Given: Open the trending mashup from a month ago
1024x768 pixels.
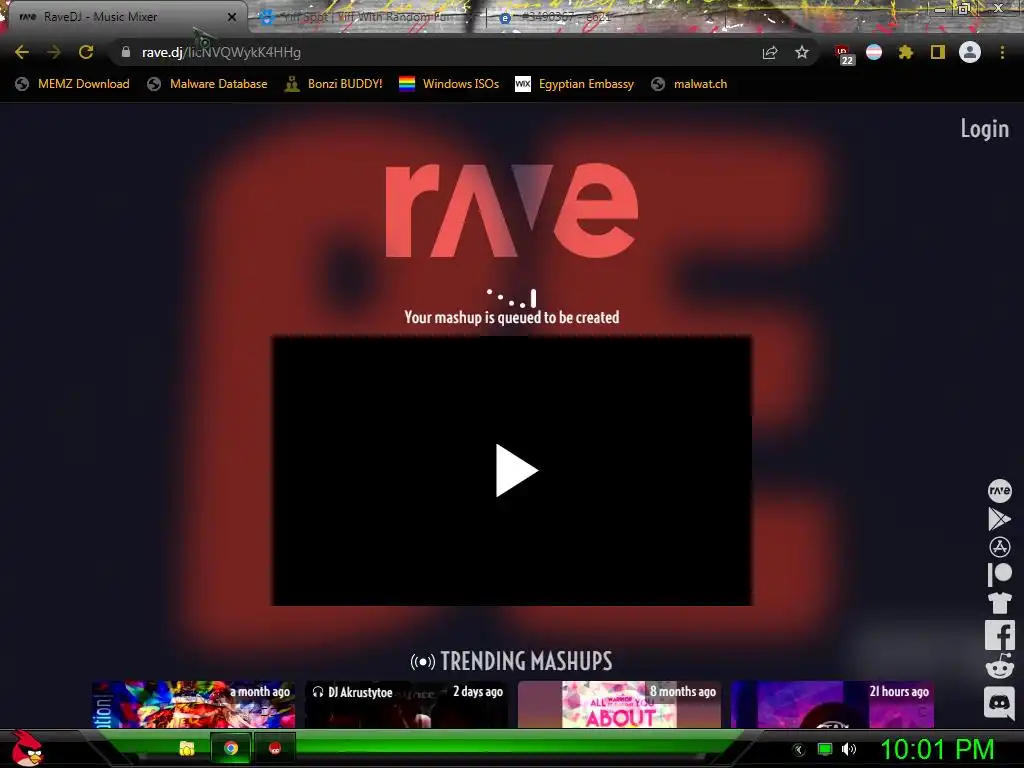Looking at the screenshot, I should click(193, 704).
